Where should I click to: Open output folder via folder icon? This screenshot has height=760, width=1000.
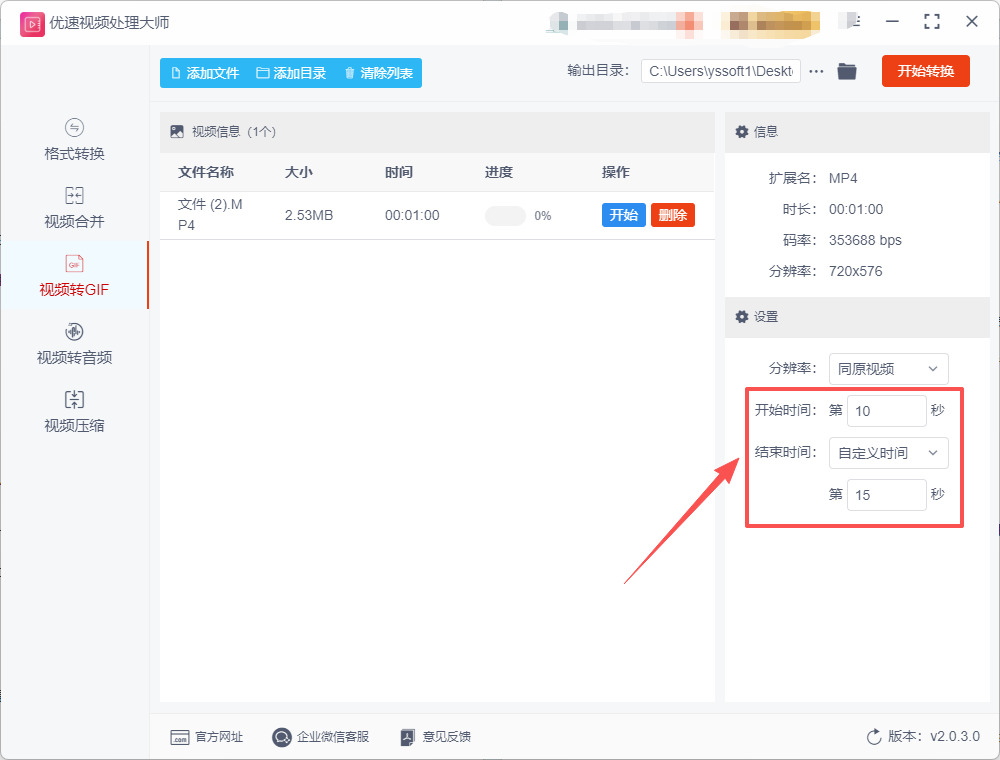click(x=847, y=71)
